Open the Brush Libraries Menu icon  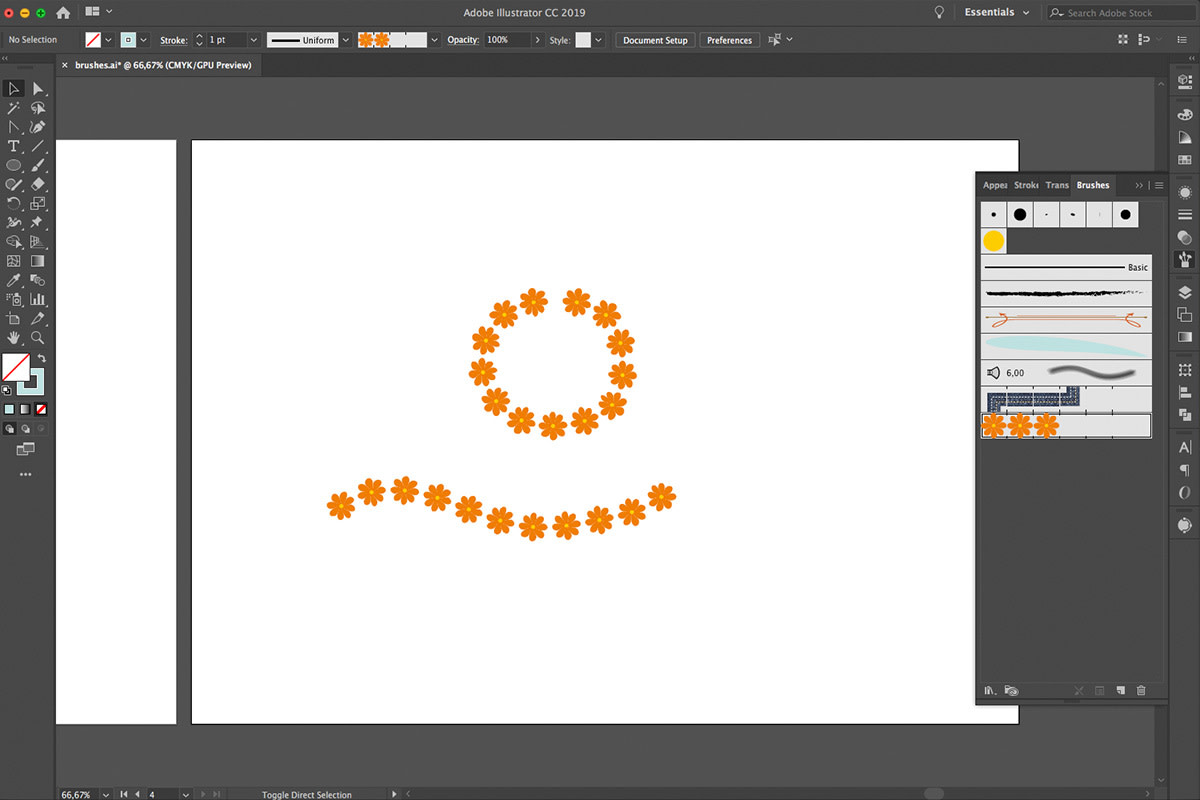(x=990, y=690)
